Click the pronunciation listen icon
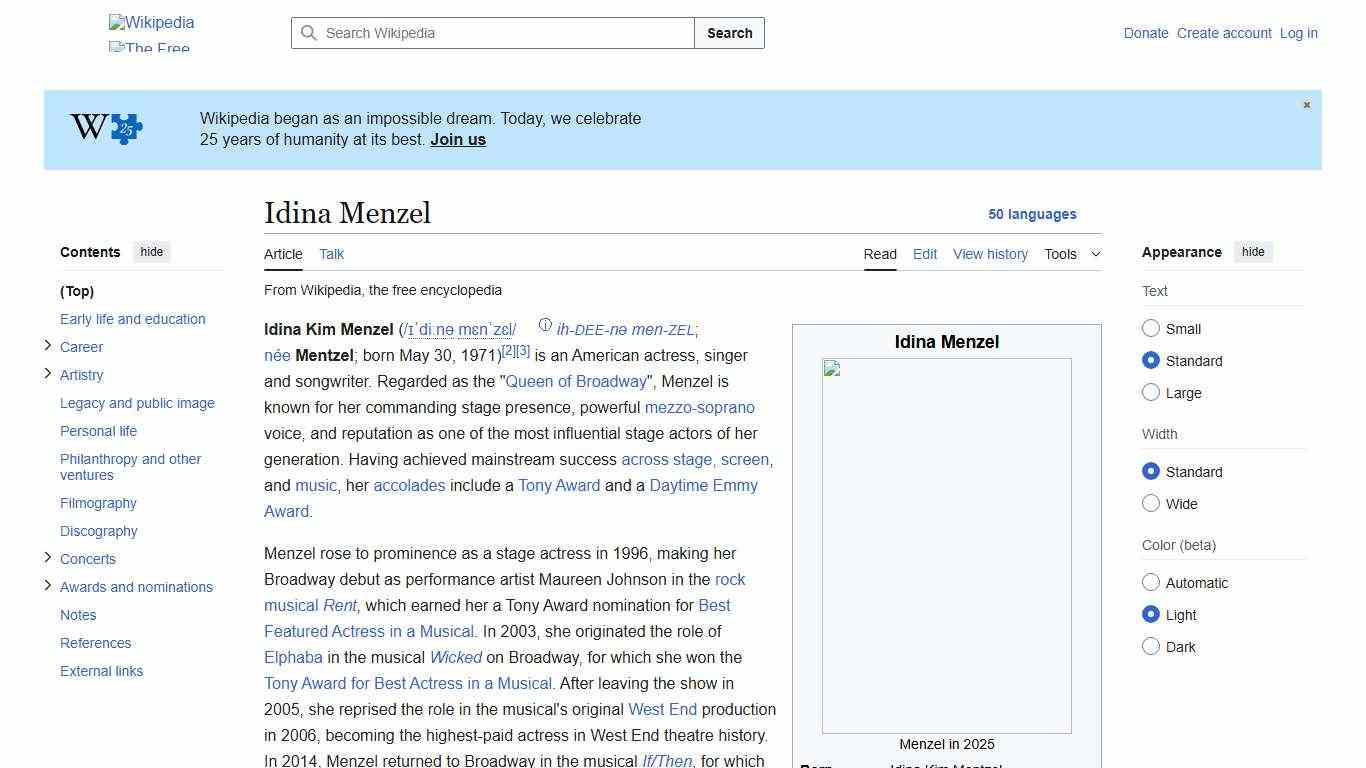 tap(546, 325)
